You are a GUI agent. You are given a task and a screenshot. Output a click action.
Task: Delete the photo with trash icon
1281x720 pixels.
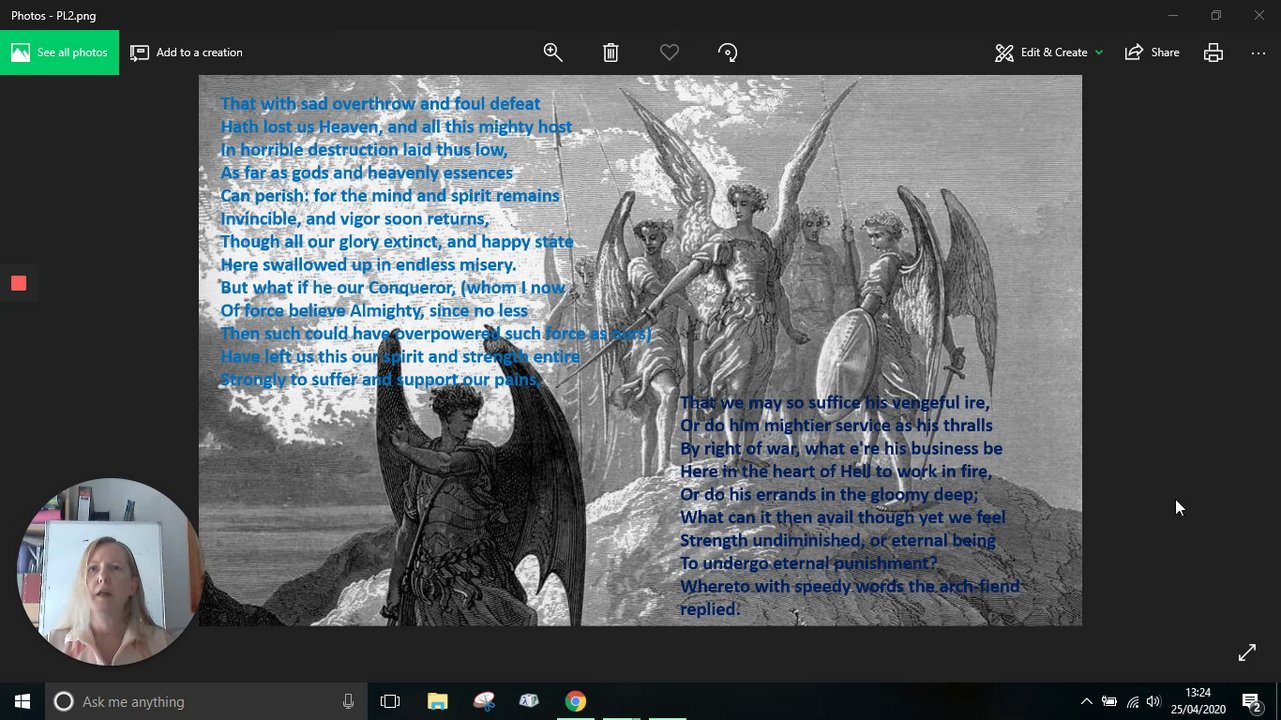611,53
